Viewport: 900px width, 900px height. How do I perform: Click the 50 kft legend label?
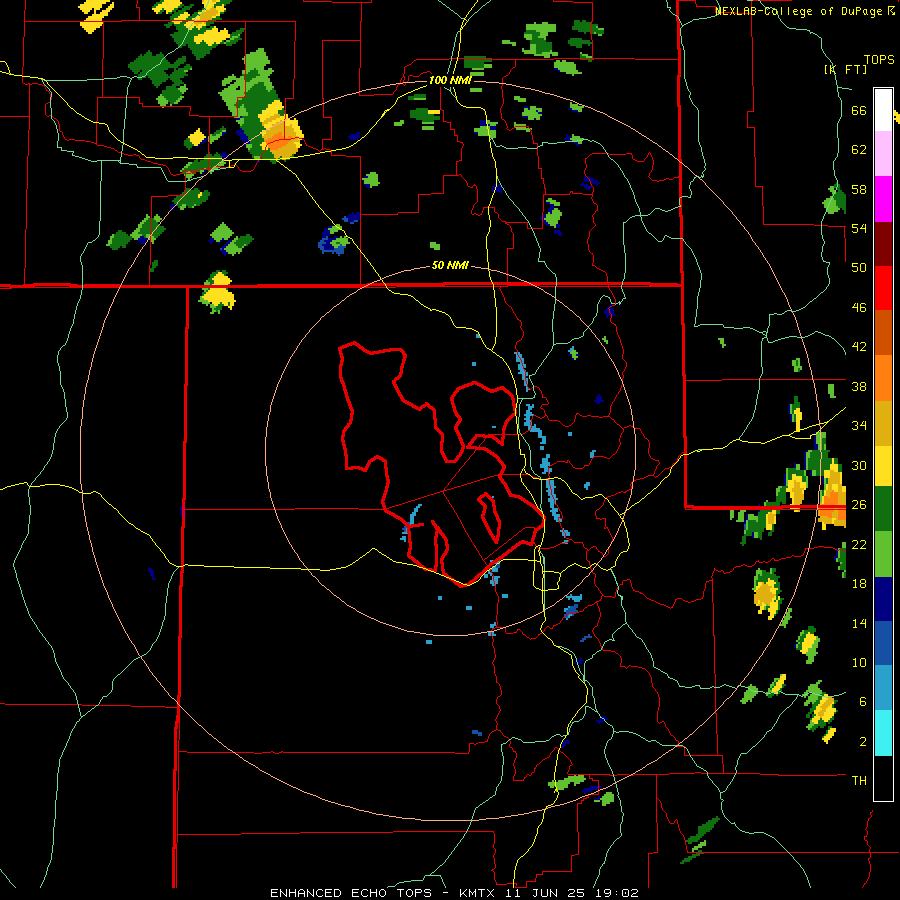pos(859,268)
